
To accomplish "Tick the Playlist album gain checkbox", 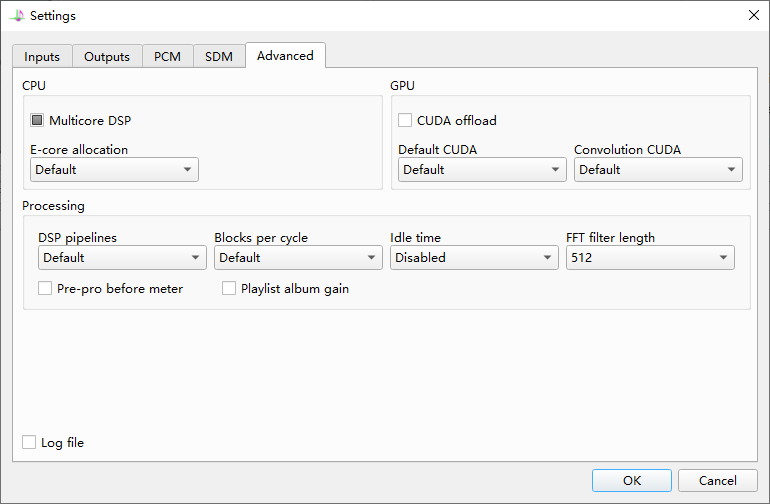I will (x=229, y=289).
